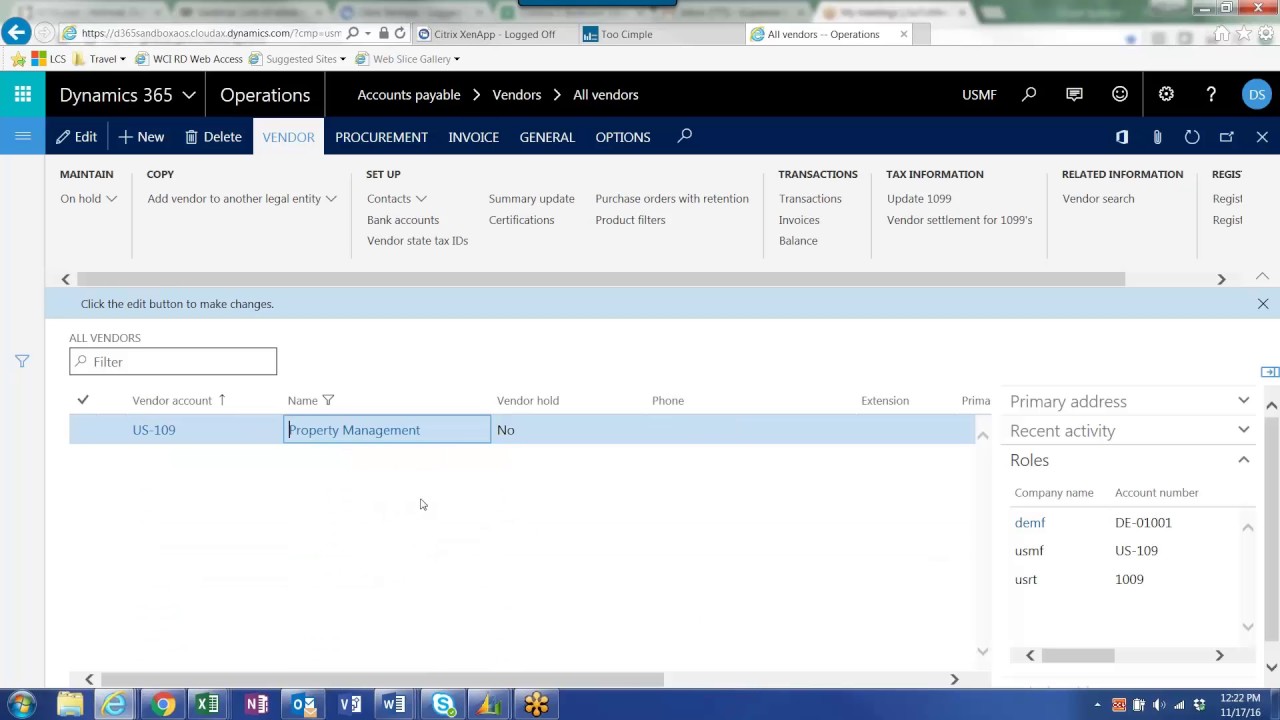Open the help question mark icon
The image size is (1280, 720).
pyautogui.click(x=1211, y=95)
